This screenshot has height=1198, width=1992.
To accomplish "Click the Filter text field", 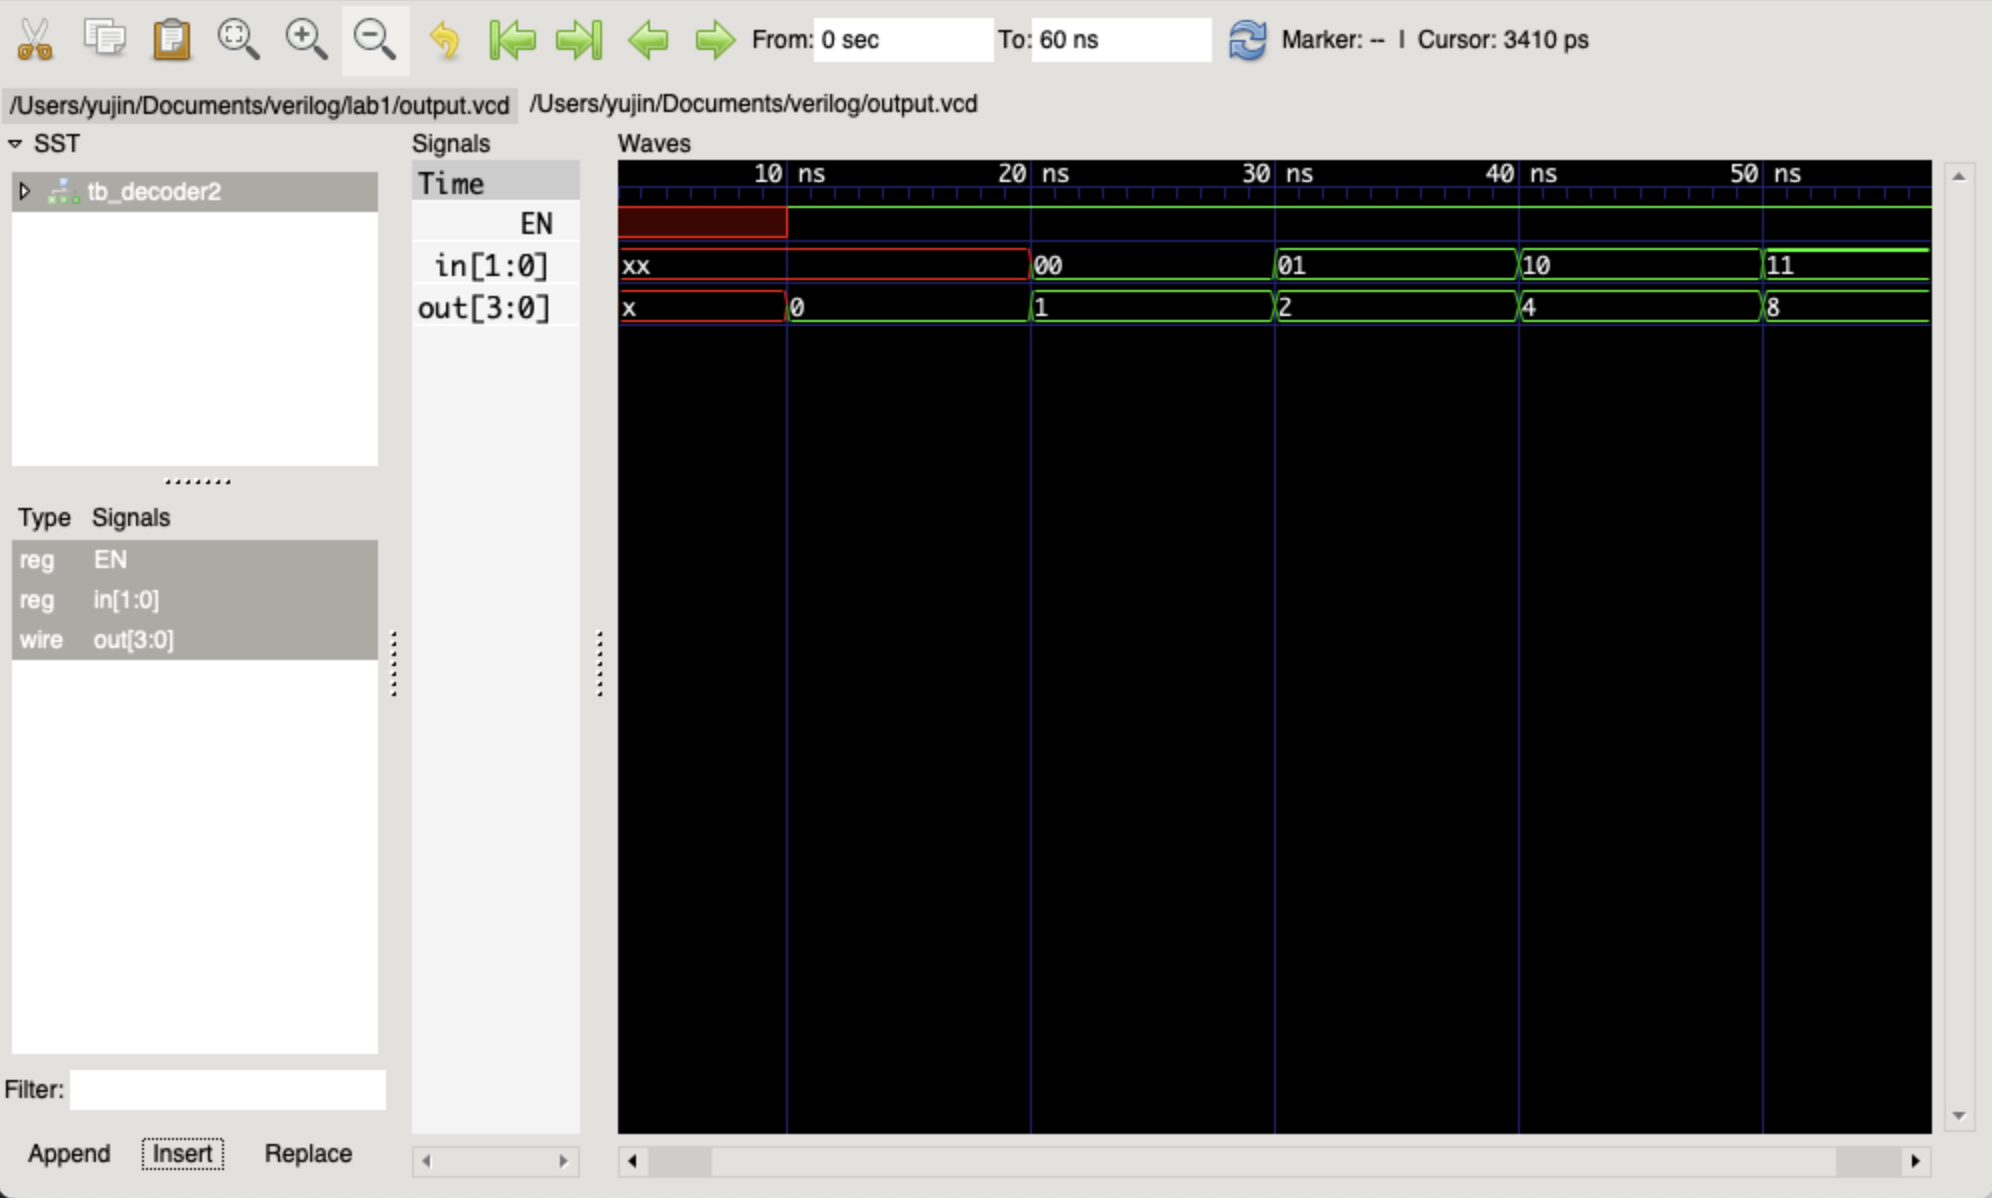I will pos(227,1089).
